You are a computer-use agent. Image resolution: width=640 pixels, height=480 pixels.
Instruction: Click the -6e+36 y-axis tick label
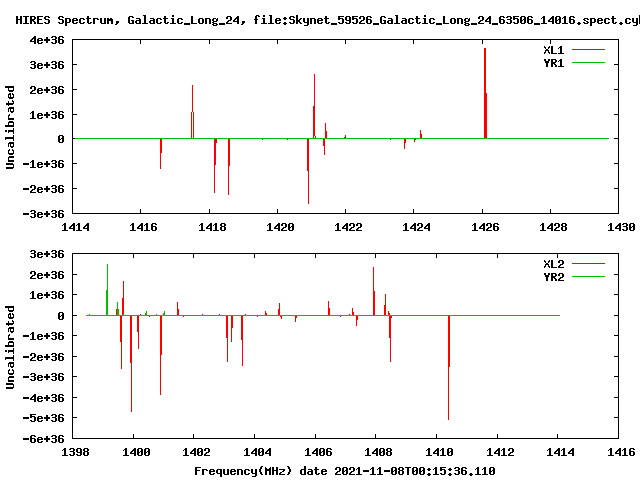[x=44, y=439]
